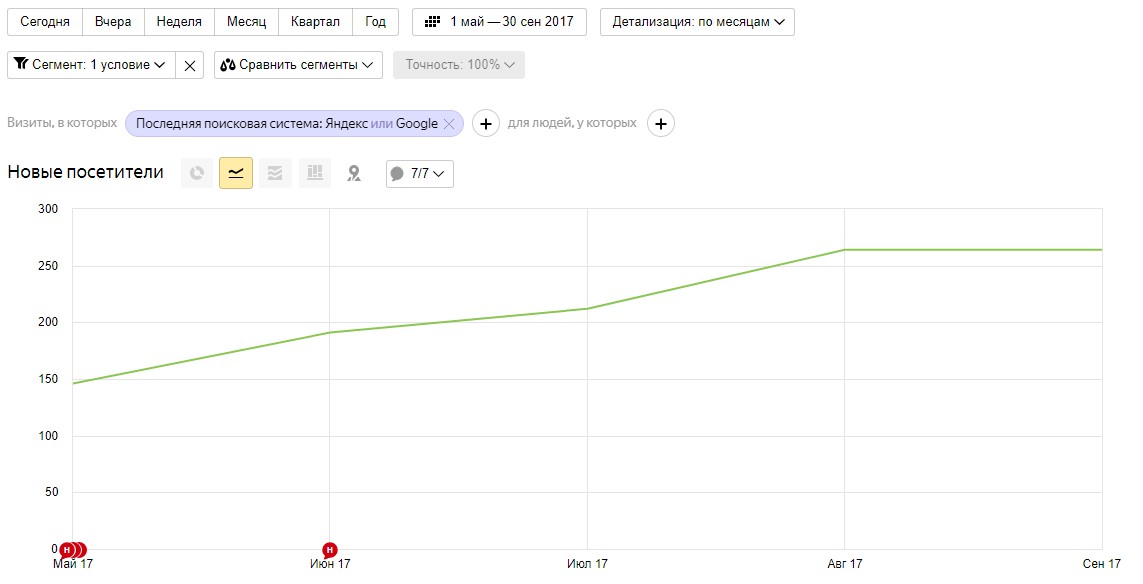Click the 150 y-axis value
This screenshot has height=584, width=1143.
48,379
